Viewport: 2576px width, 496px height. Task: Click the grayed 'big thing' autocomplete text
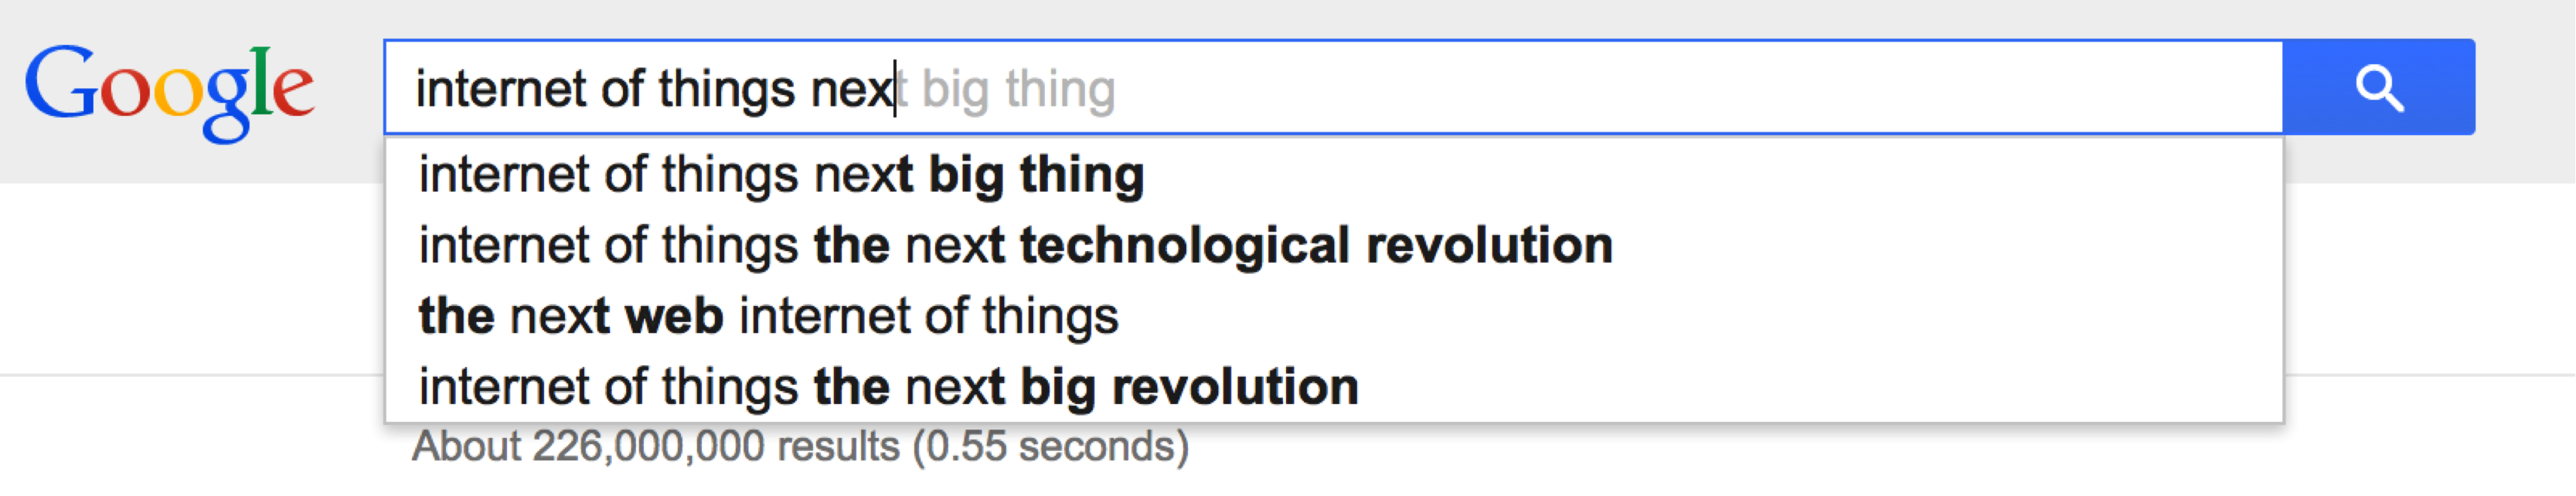click(x=1018, y=90)
